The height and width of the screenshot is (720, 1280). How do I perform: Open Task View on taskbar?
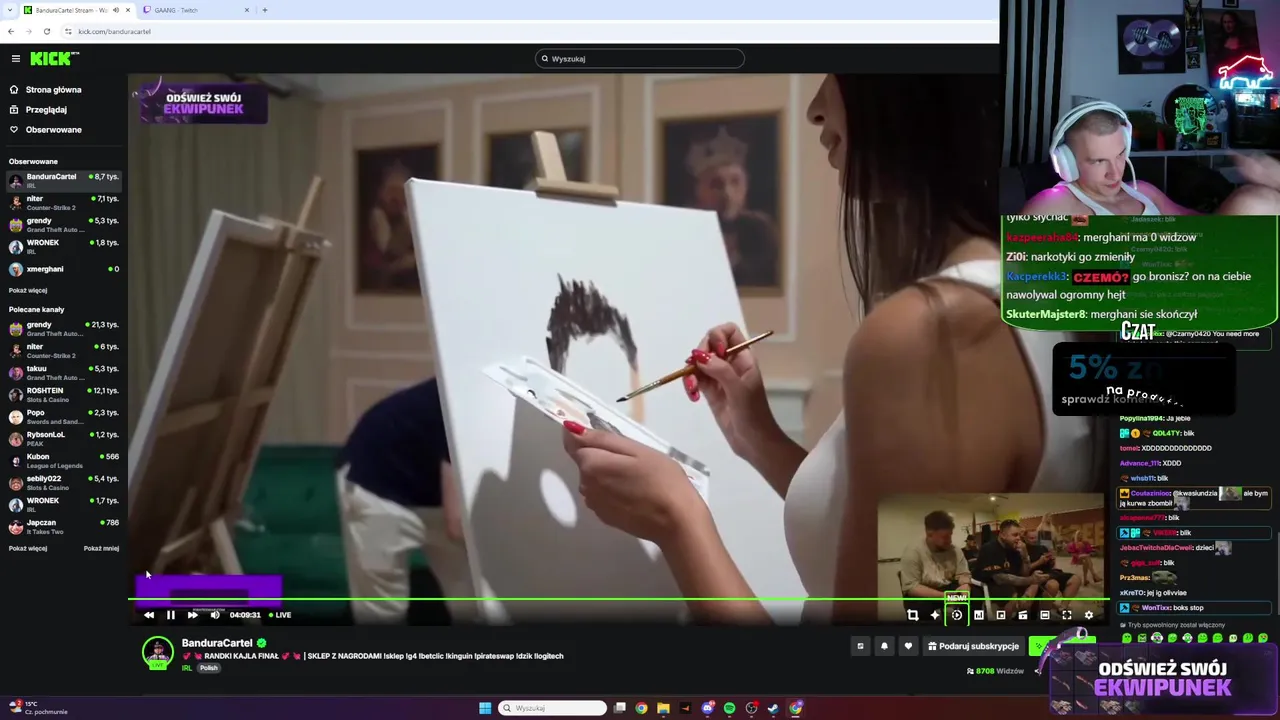[x=620, y=708]
